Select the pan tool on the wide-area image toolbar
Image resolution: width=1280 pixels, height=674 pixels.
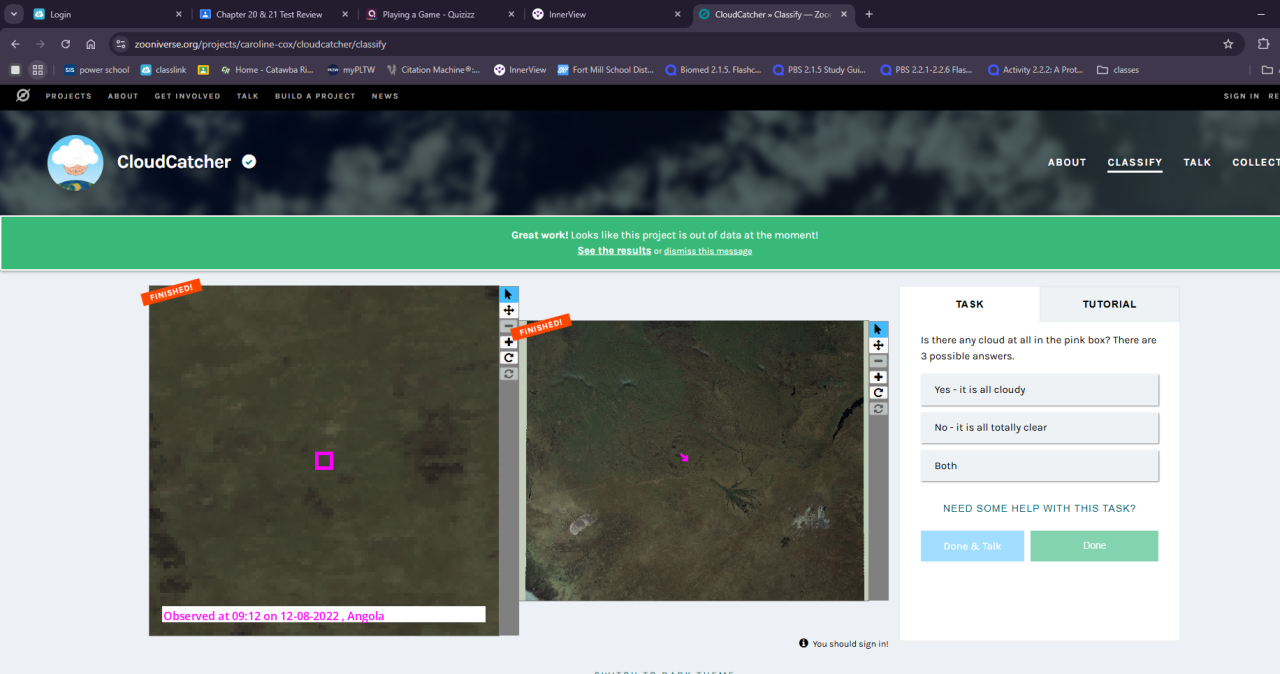(x=879, y=345)
